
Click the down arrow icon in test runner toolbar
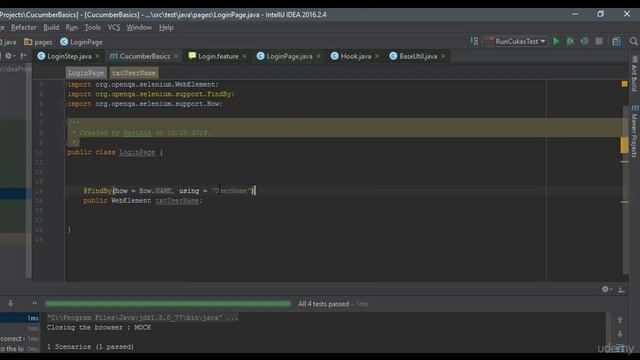[11, 303]
